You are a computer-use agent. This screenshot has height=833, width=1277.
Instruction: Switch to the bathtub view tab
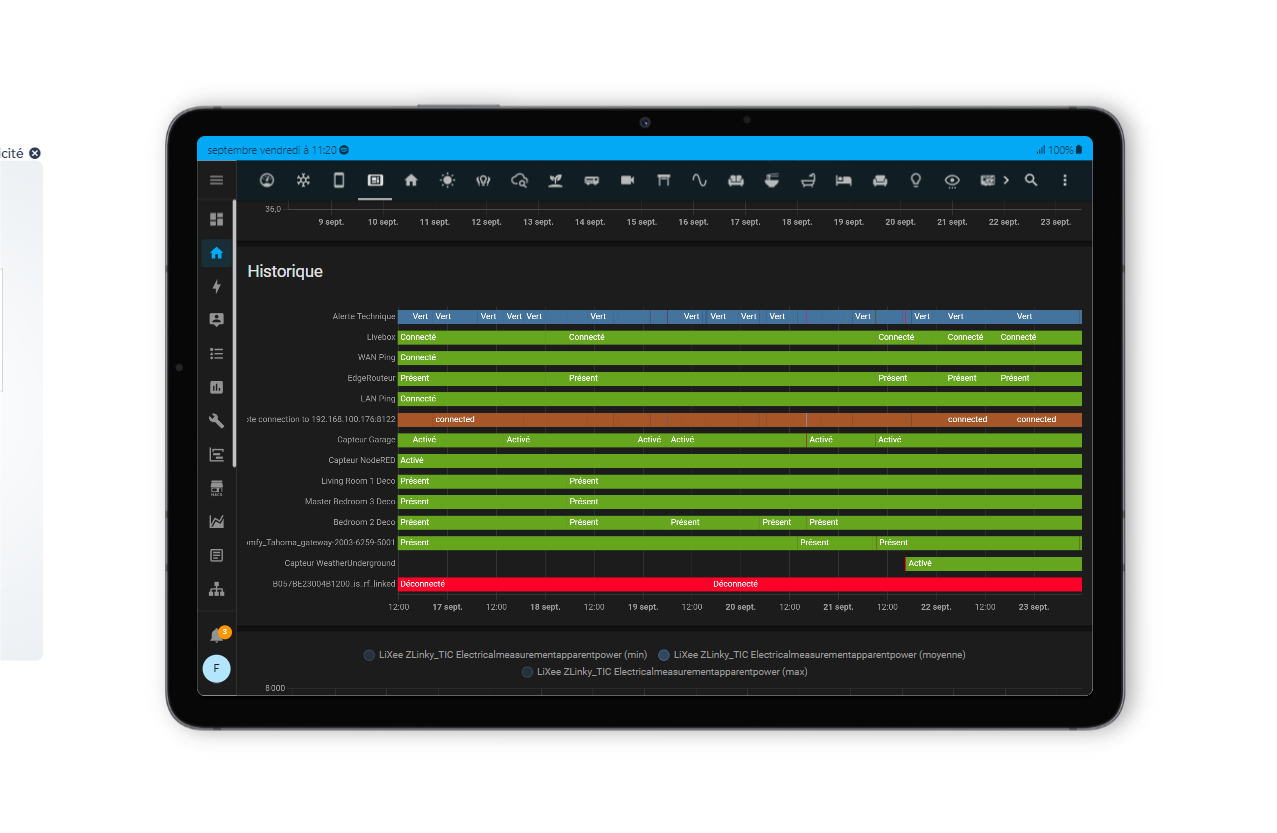[807, 180]
